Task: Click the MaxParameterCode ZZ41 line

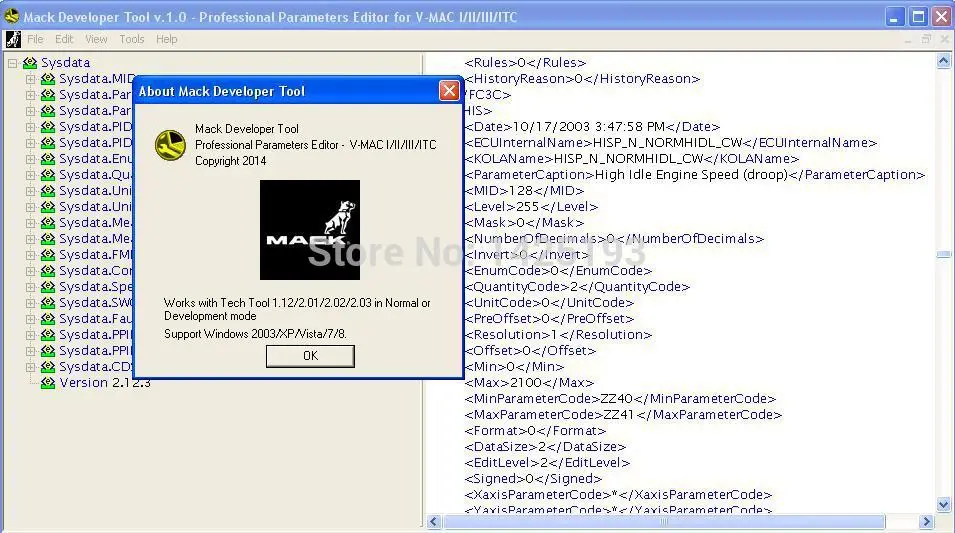Action: tap(623, 415)
